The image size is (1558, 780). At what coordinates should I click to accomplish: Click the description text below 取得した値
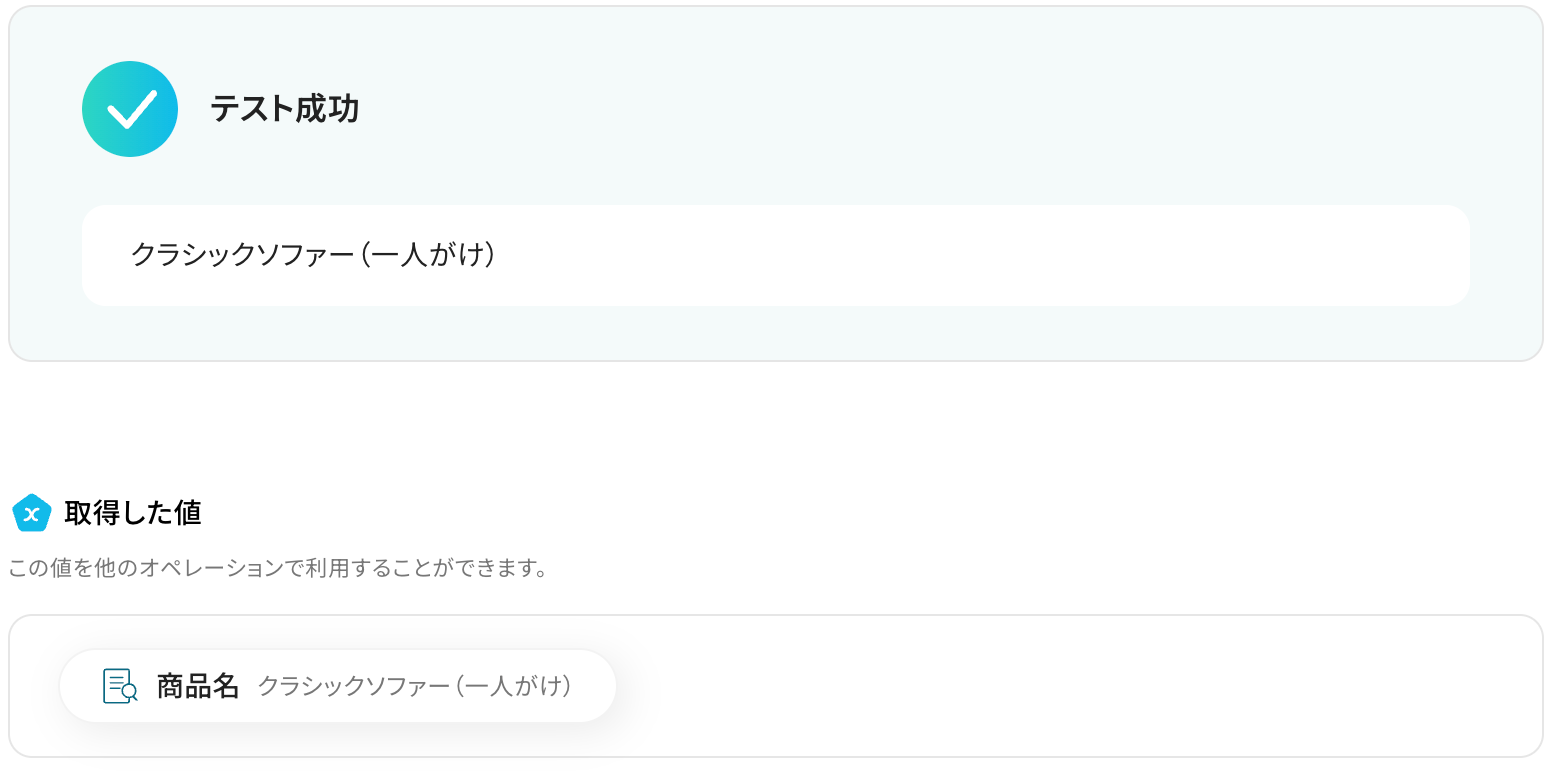click(x=278, y=569)
